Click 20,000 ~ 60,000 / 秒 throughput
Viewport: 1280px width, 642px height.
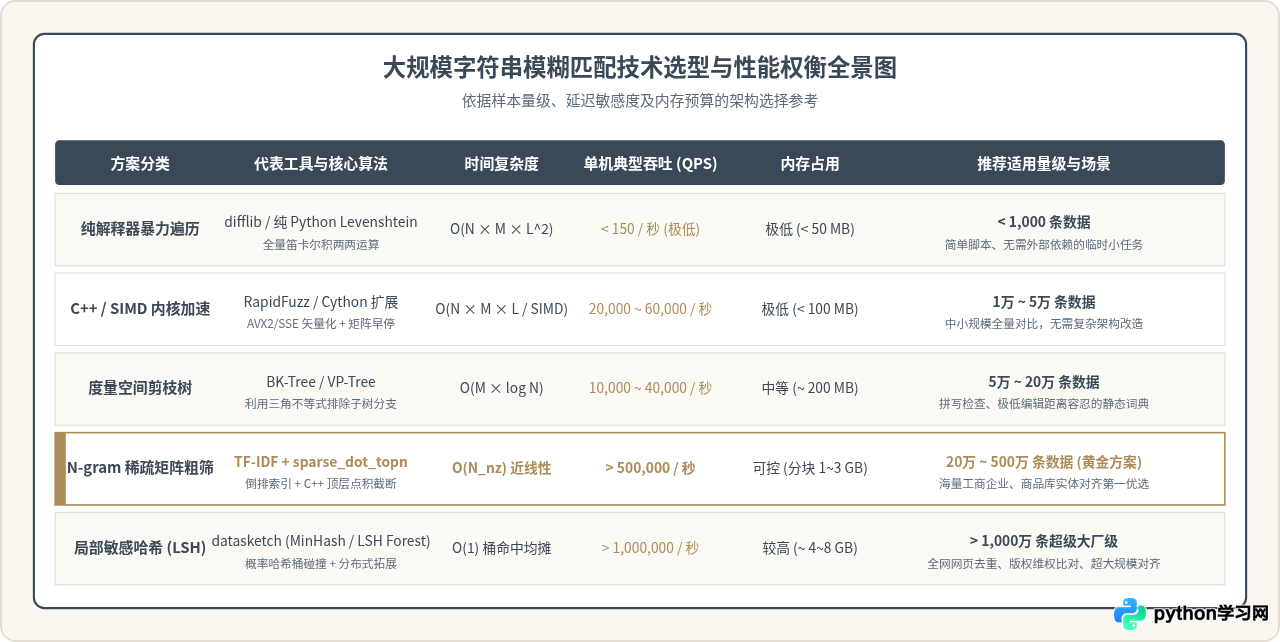click(x=650, y=309)
